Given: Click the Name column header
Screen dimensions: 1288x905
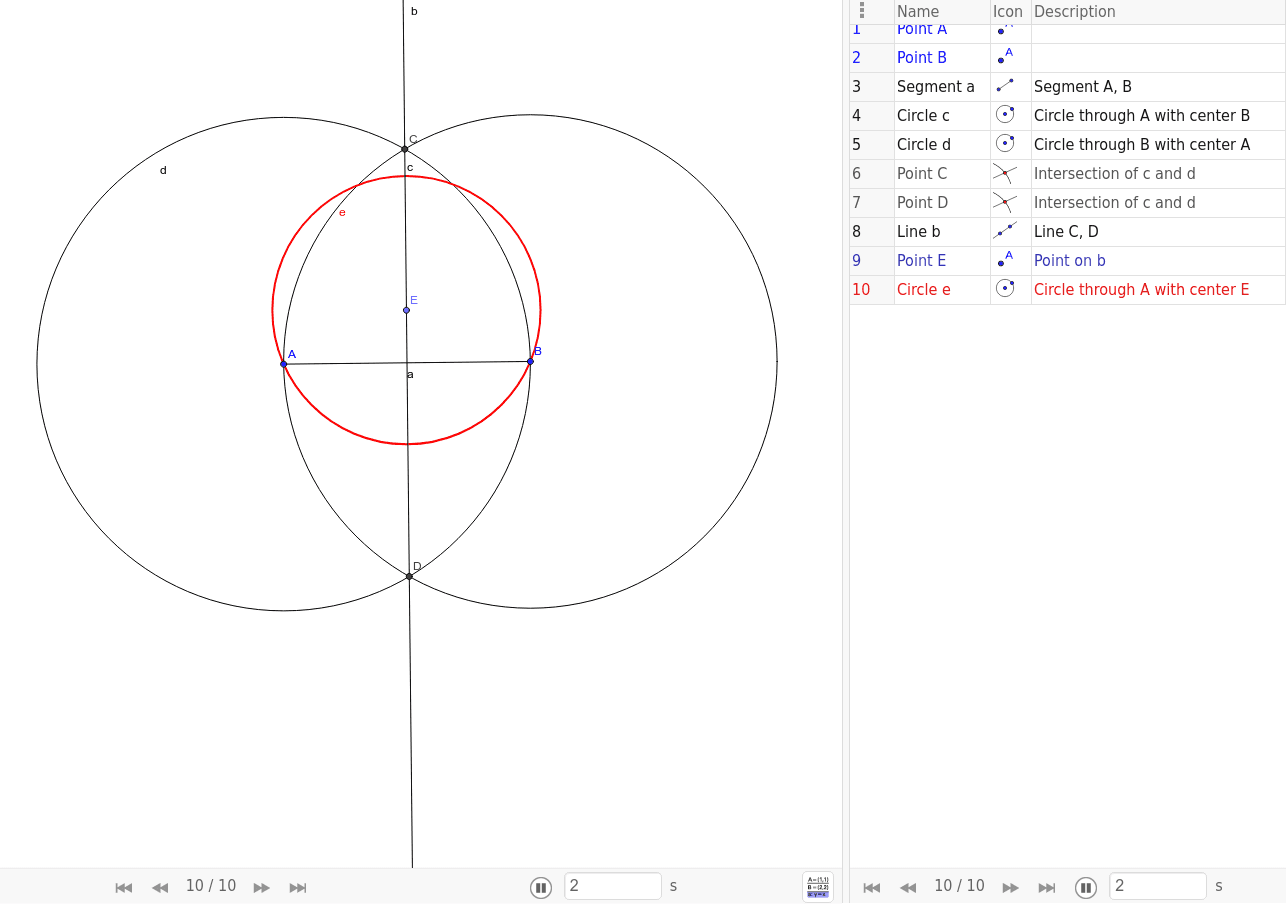Looking at the screenshot, I should 918,12.
